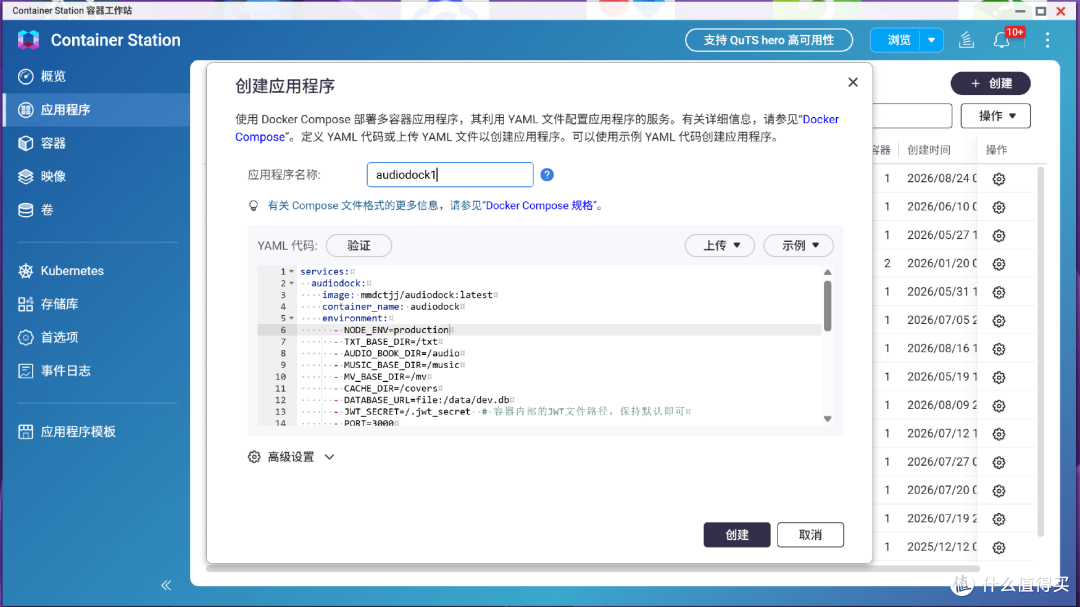Open gear settings for 2025/12/12 row

999,548
